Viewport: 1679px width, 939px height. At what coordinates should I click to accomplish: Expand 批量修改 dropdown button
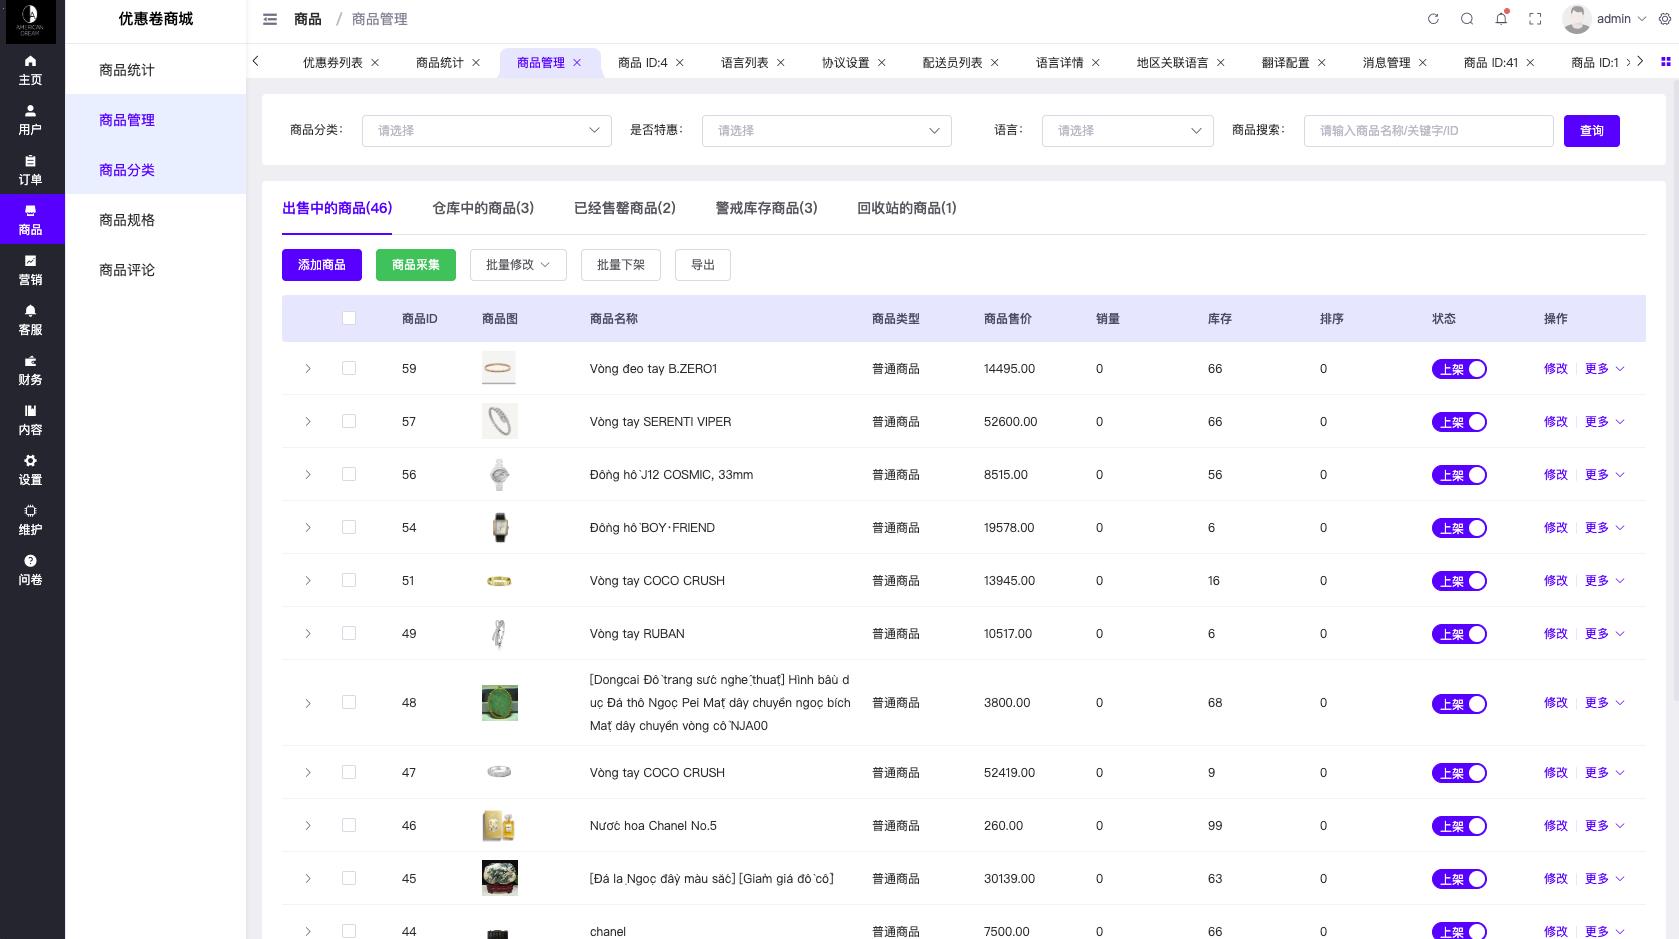518,265
